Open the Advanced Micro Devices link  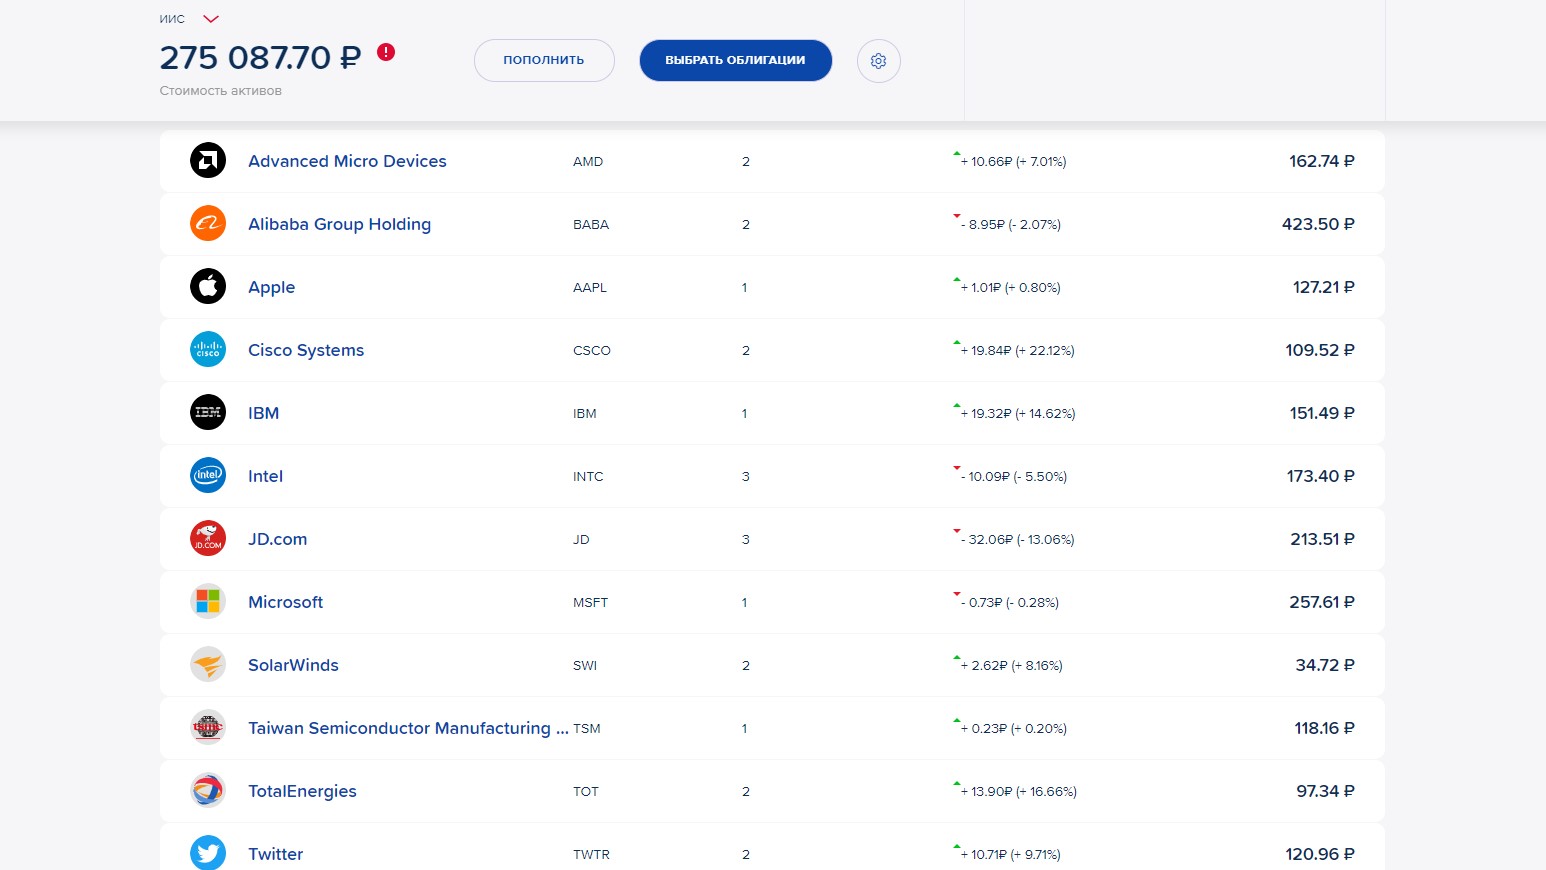347,161
